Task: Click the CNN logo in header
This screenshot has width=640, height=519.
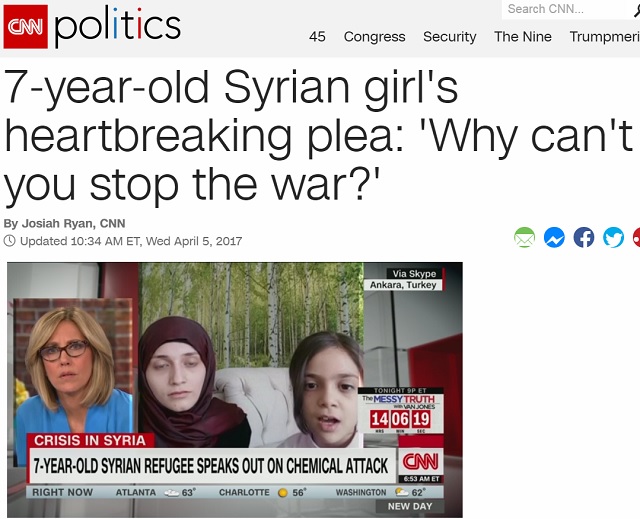Action: point(26,27)
